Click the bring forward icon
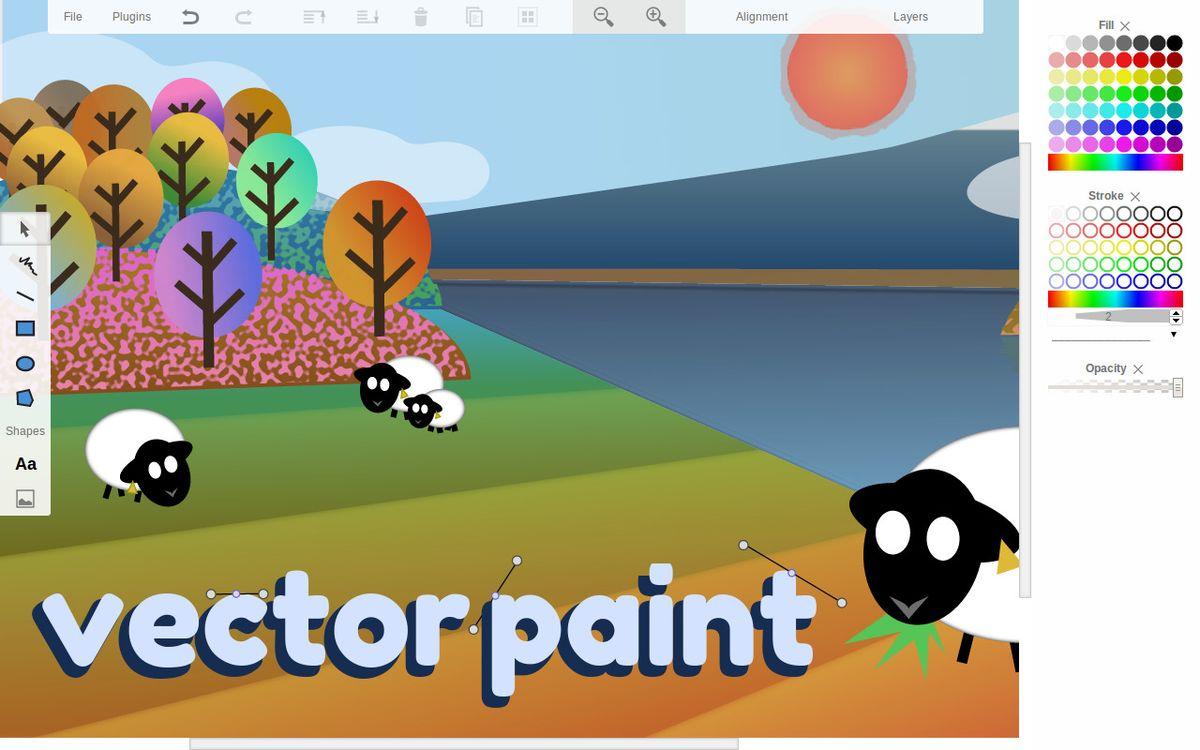This screenshot has width=1200, height=750. 314,17
